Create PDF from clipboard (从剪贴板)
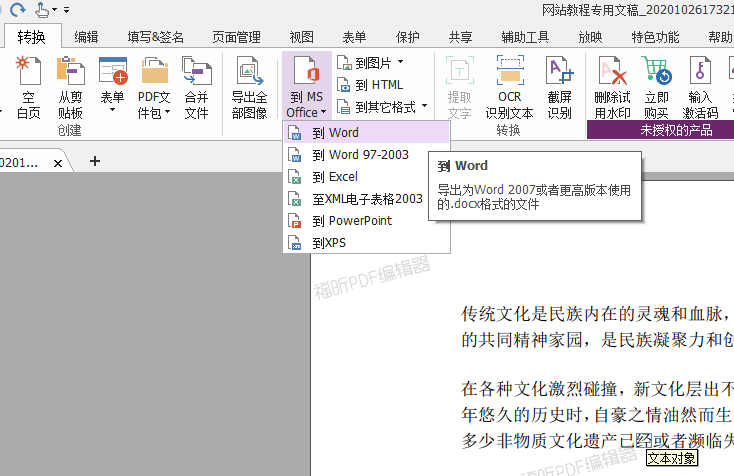This screenshot has height=476, width=734. (x=70, y=87)
